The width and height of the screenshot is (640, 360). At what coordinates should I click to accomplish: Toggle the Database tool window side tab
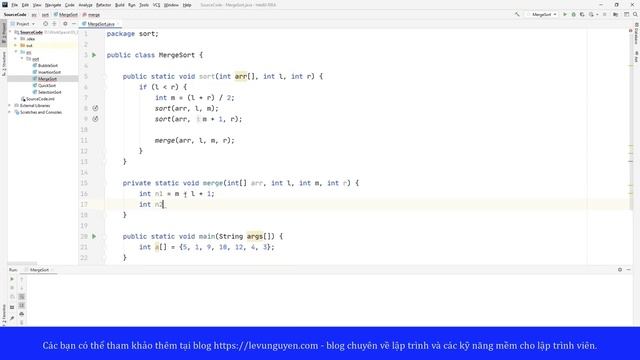(x=636, y=34)
